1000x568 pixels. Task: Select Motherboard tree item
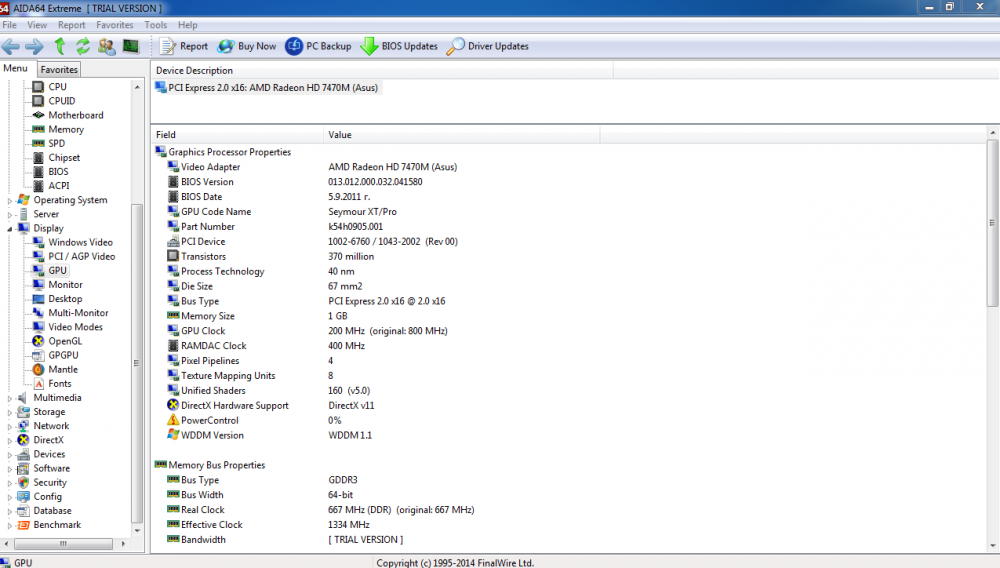pos(76,115)
